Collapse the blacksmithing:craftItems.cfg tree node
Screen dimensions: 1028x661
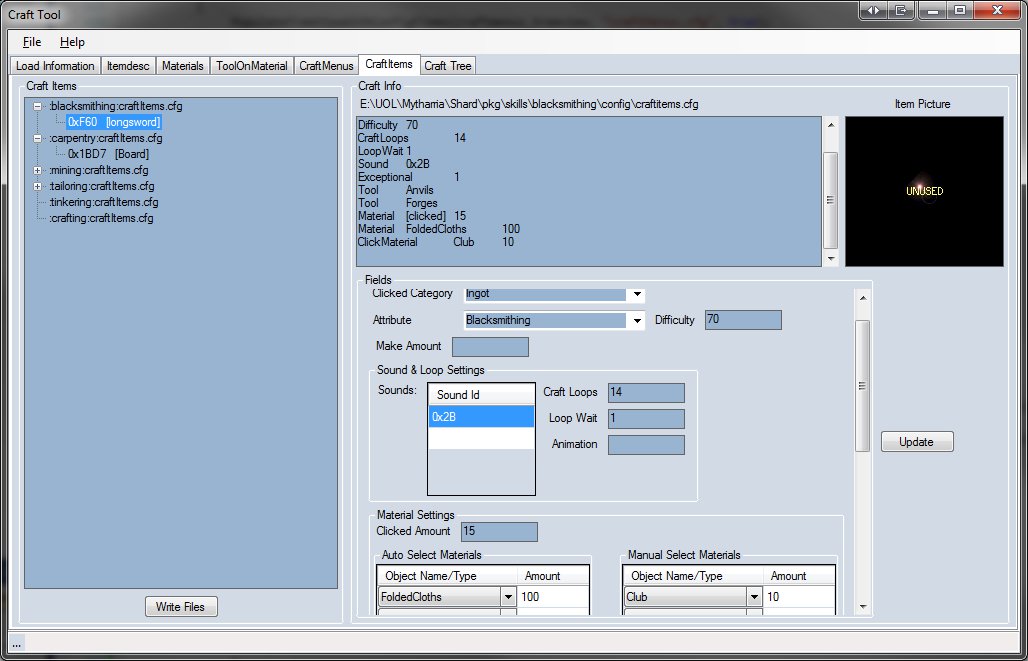(38, 106)
